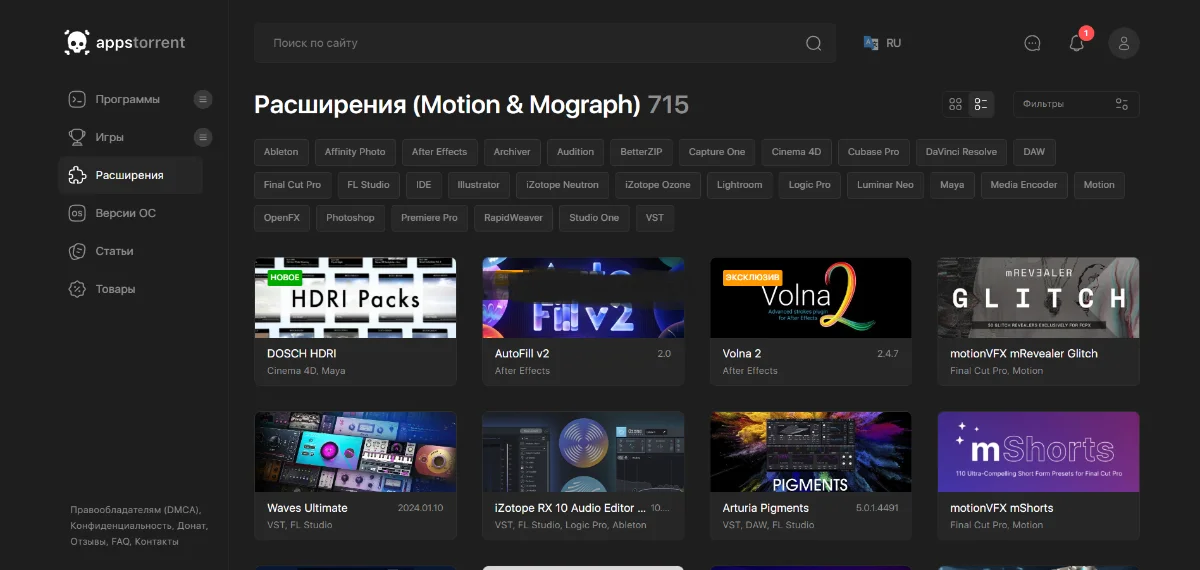
Task: Expand the Игры submenu list button
Action: 203,137
